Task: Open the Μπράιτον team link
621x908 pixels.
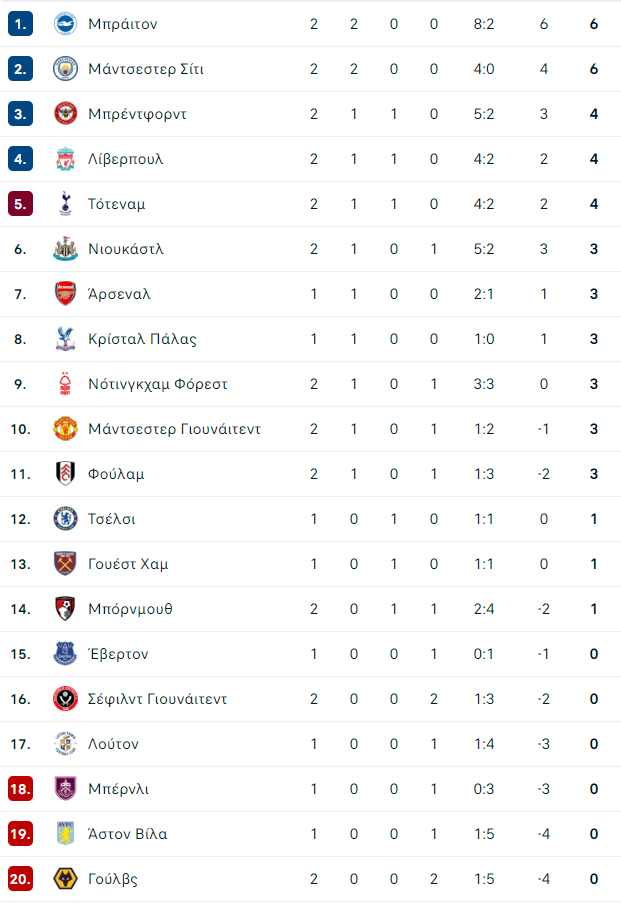Action: click(x=123, y=24)
